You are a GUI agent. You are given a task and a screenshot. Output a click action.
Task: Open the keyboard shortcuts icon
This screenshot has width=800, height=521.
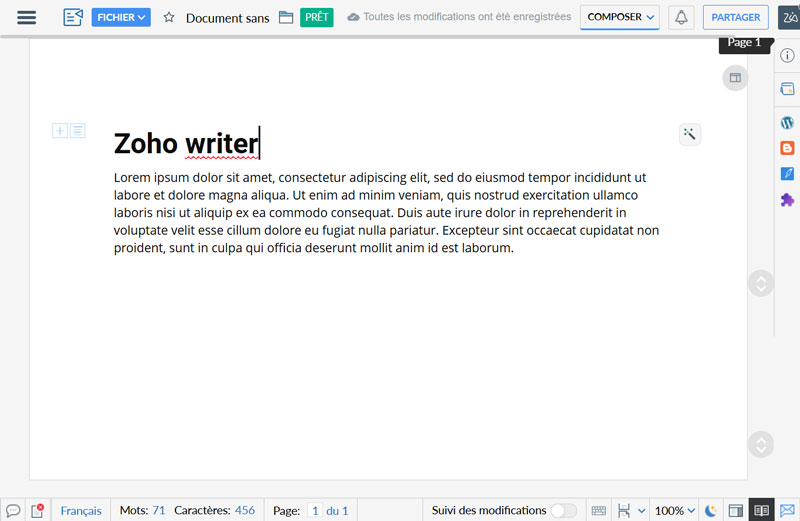coord(598,510)
